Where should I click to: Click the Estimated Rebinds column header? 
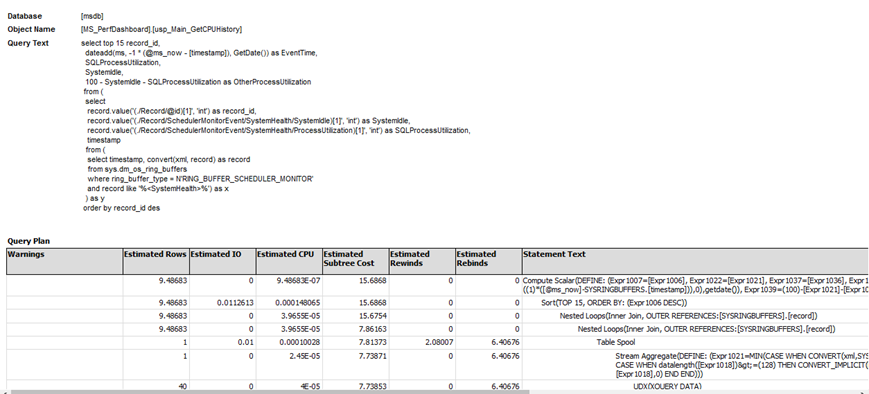[x=488, y=262]
